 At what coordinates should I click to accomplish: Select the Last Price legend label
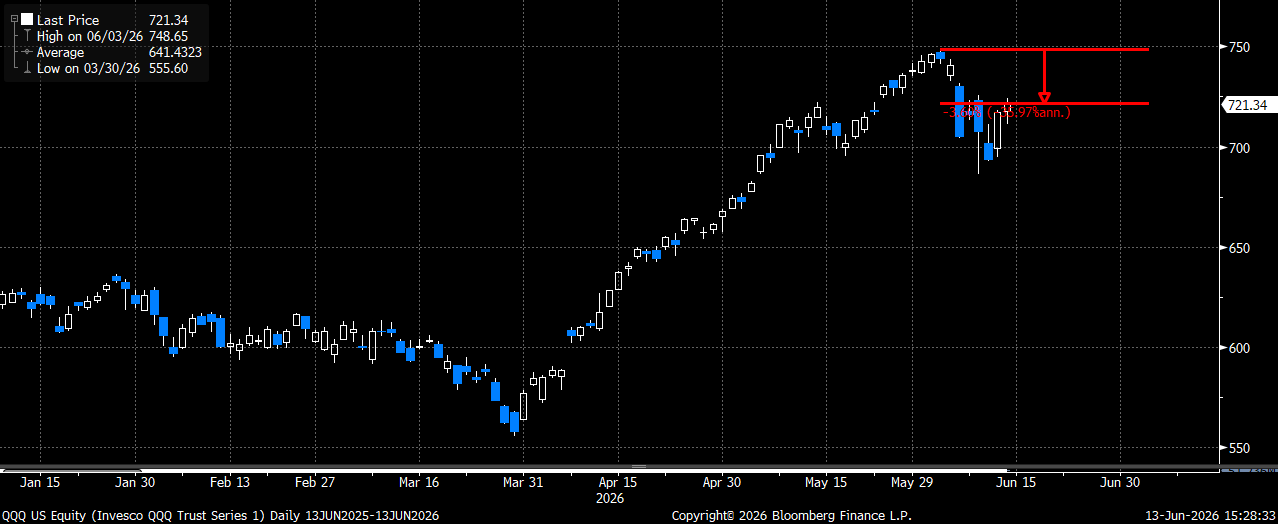(x=66, y=19)
